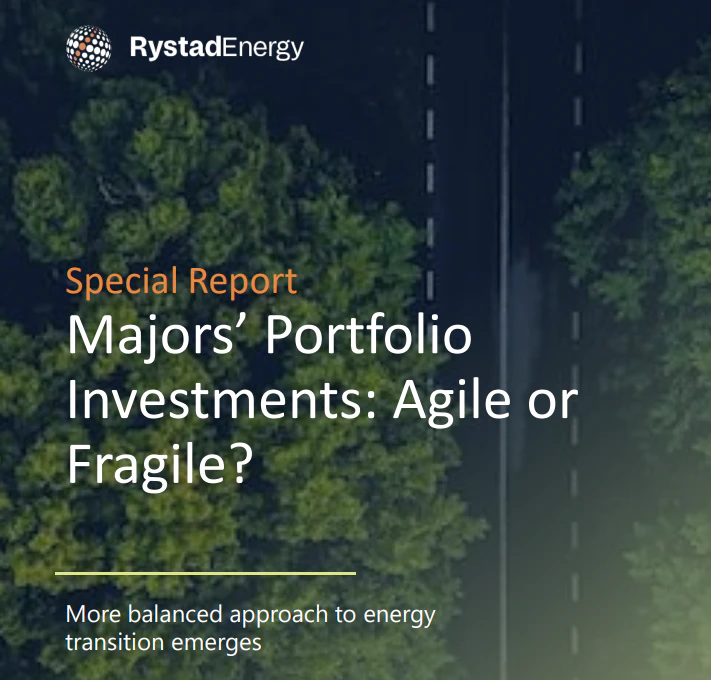Select the orange 'Special Report' heading
The width and height of the screenshot is (711, 680).
[181, 281]
